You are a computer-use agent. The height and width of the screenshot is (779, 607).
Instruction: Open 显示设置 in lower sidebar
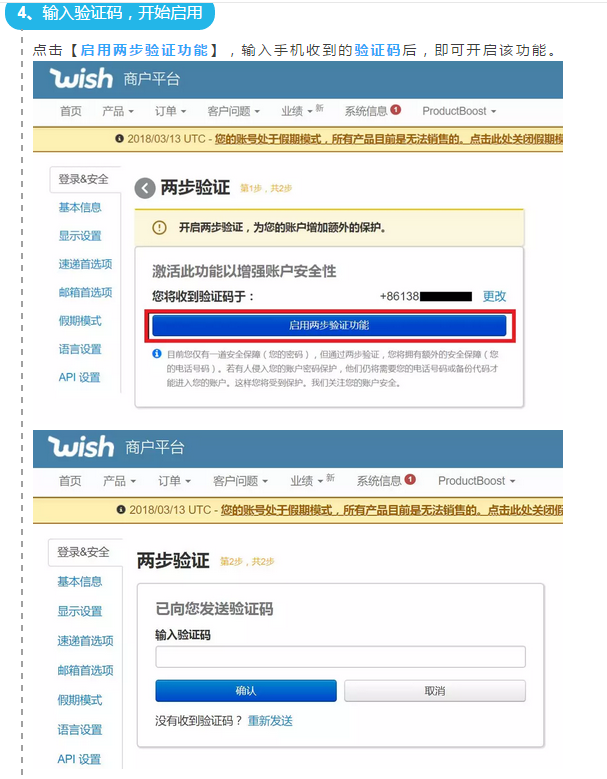(x=80, y=611)
